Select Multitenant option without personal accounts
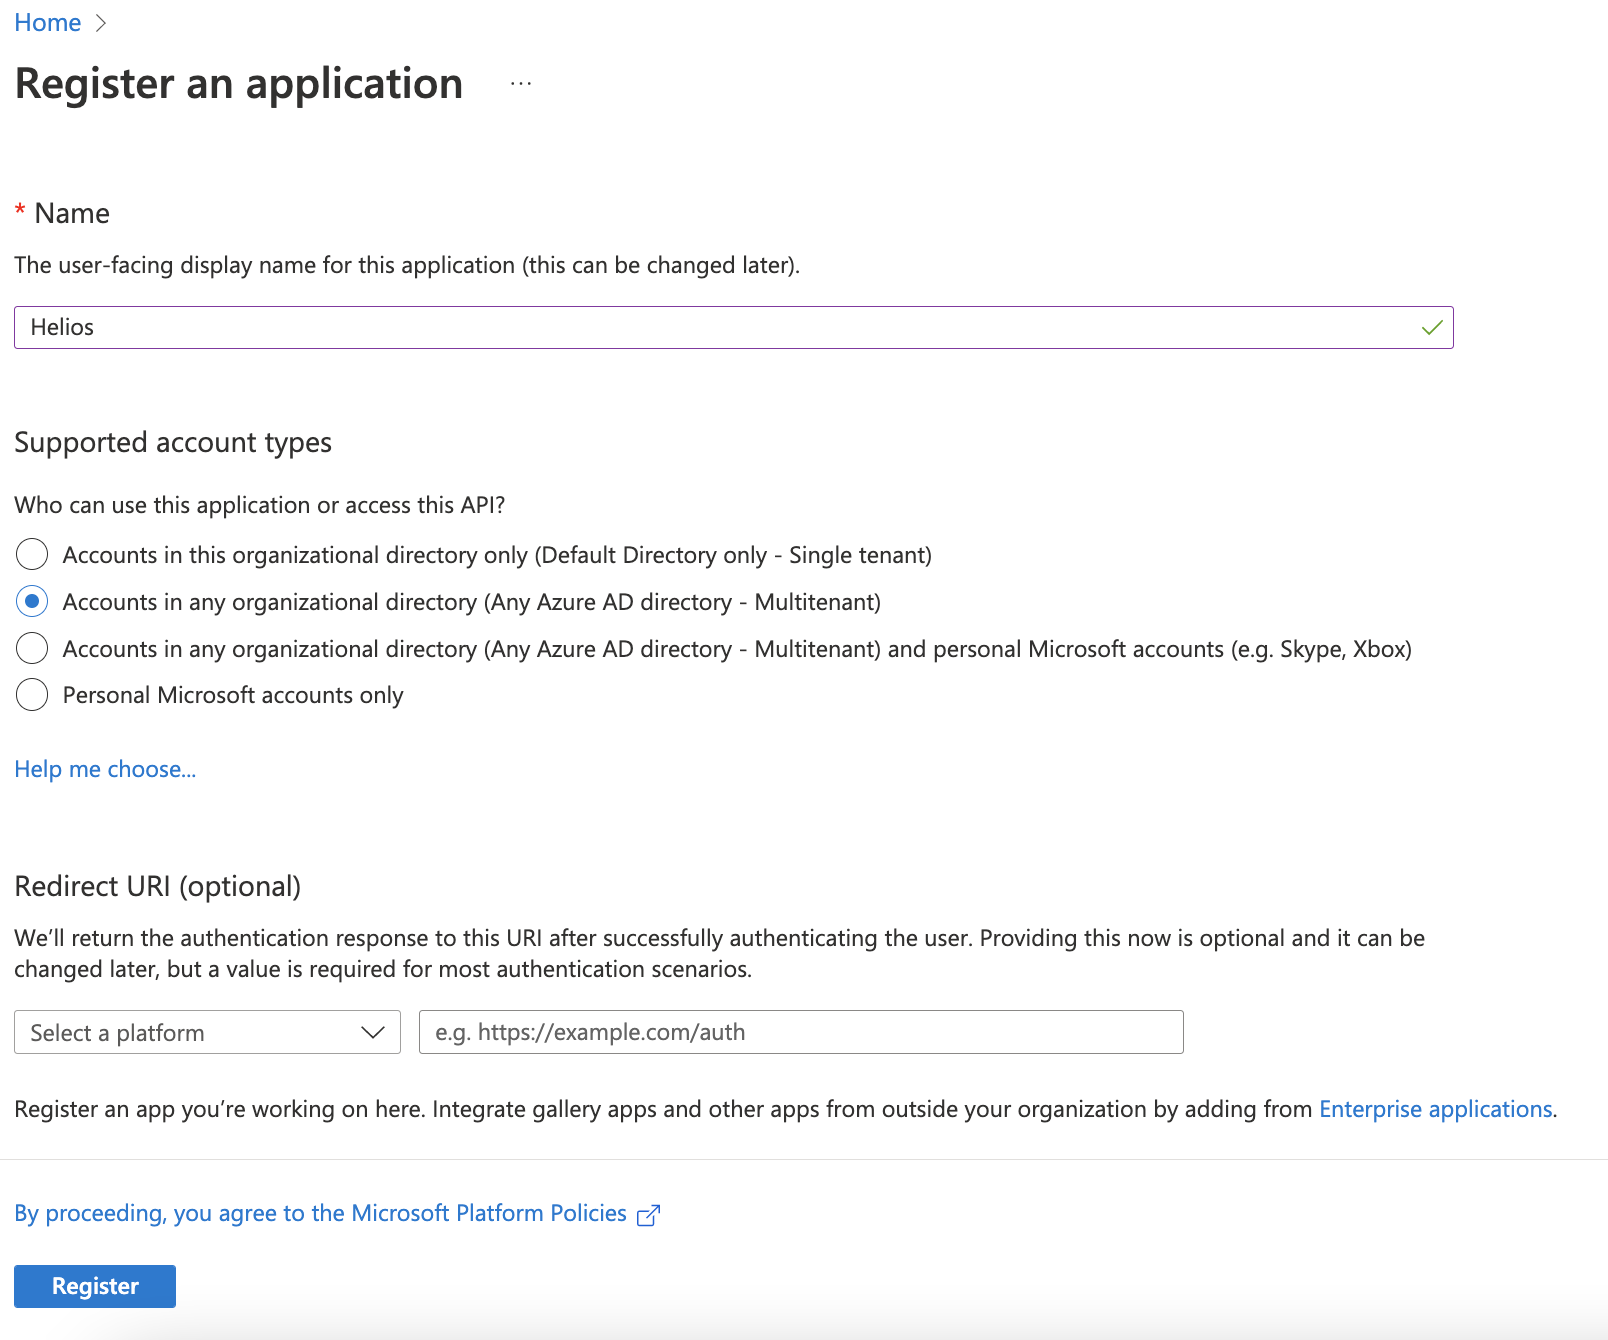Viewport: 1608px width, 1340px height. (x=32, y=601)
